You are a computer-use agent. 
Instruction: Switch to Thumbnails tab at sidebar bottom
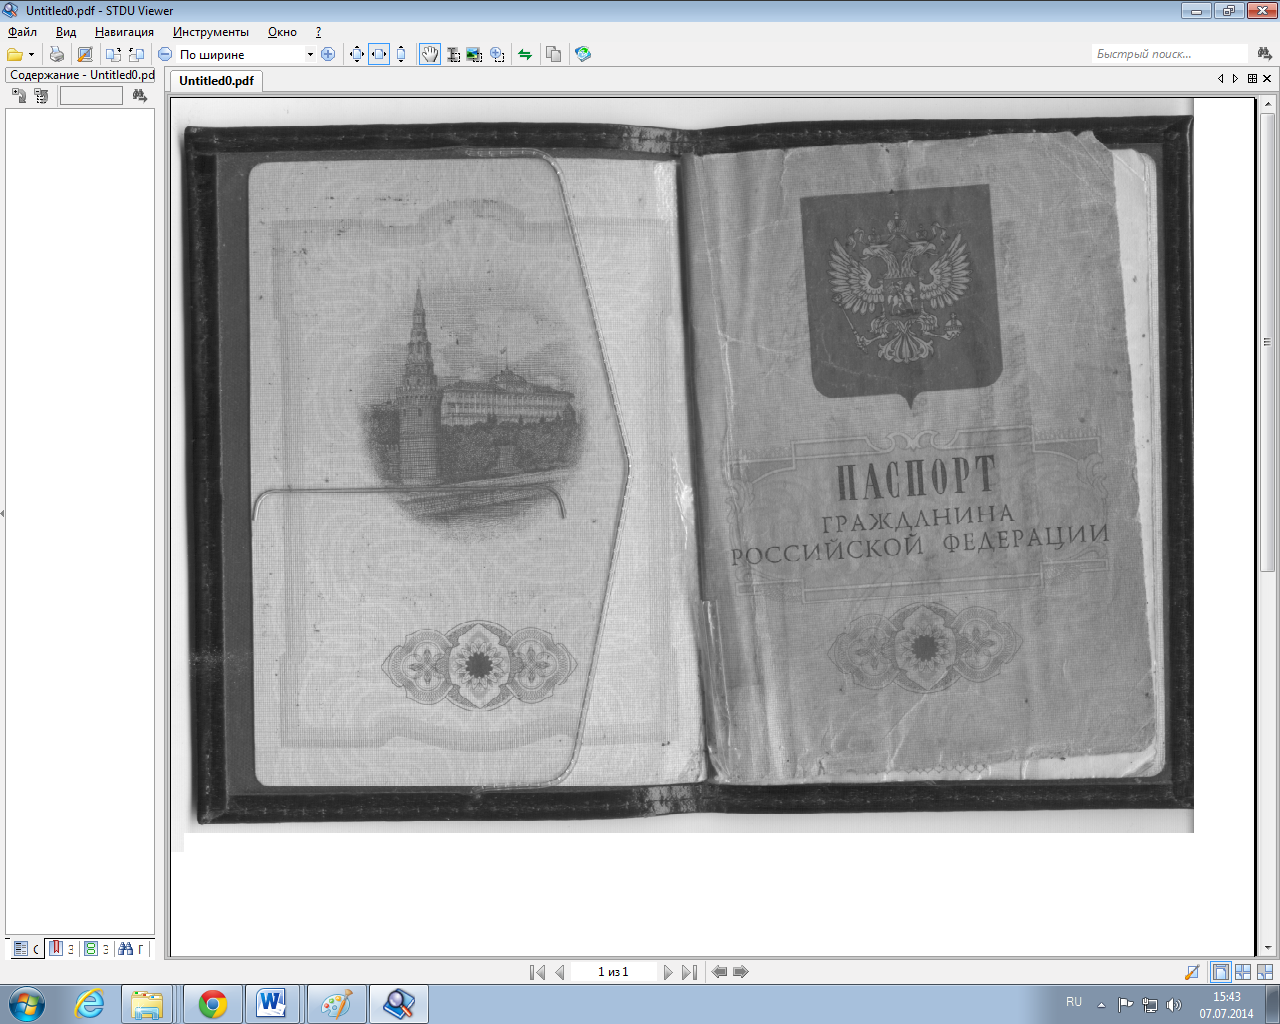pyautogui.click(x=96, y=948)
